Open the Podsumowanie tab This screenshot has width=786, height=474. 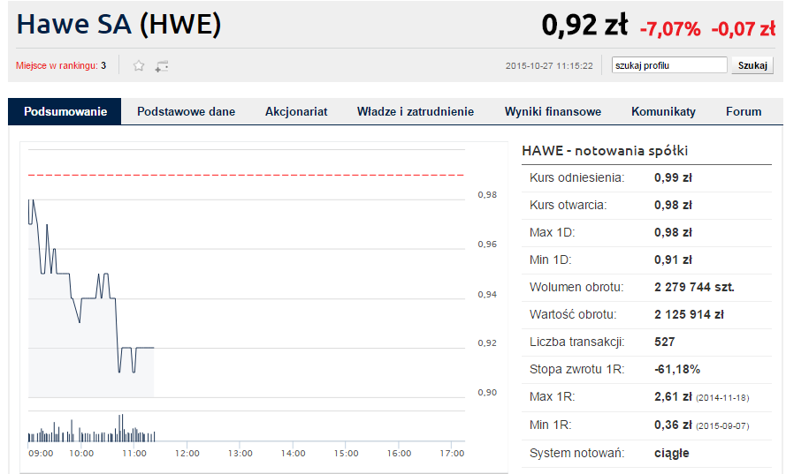65,111
